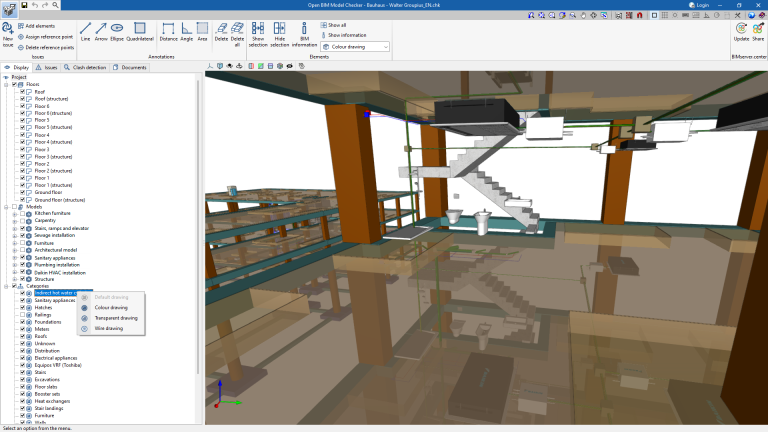The width and height of the screenshot is (768, 432).
Task: Expand the Sewage installation model node
Action: coord(14,236)
